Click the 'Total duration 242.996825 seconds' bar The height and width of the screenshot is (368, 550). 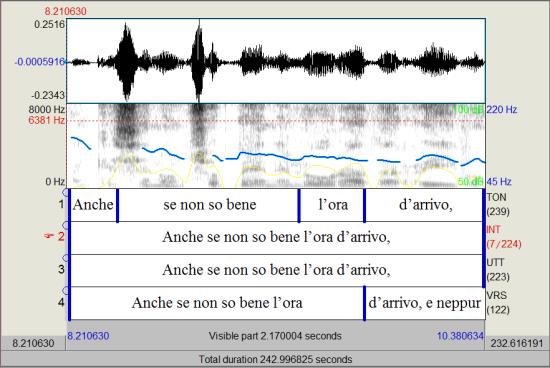pyautogui.click(x=275, y=359)
